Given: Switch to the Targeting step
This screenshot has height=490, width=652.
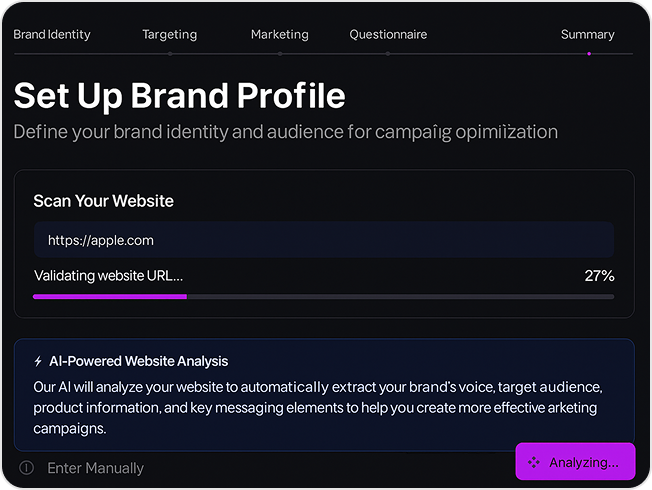Looking at the screenshot, I should coord(170,35).
